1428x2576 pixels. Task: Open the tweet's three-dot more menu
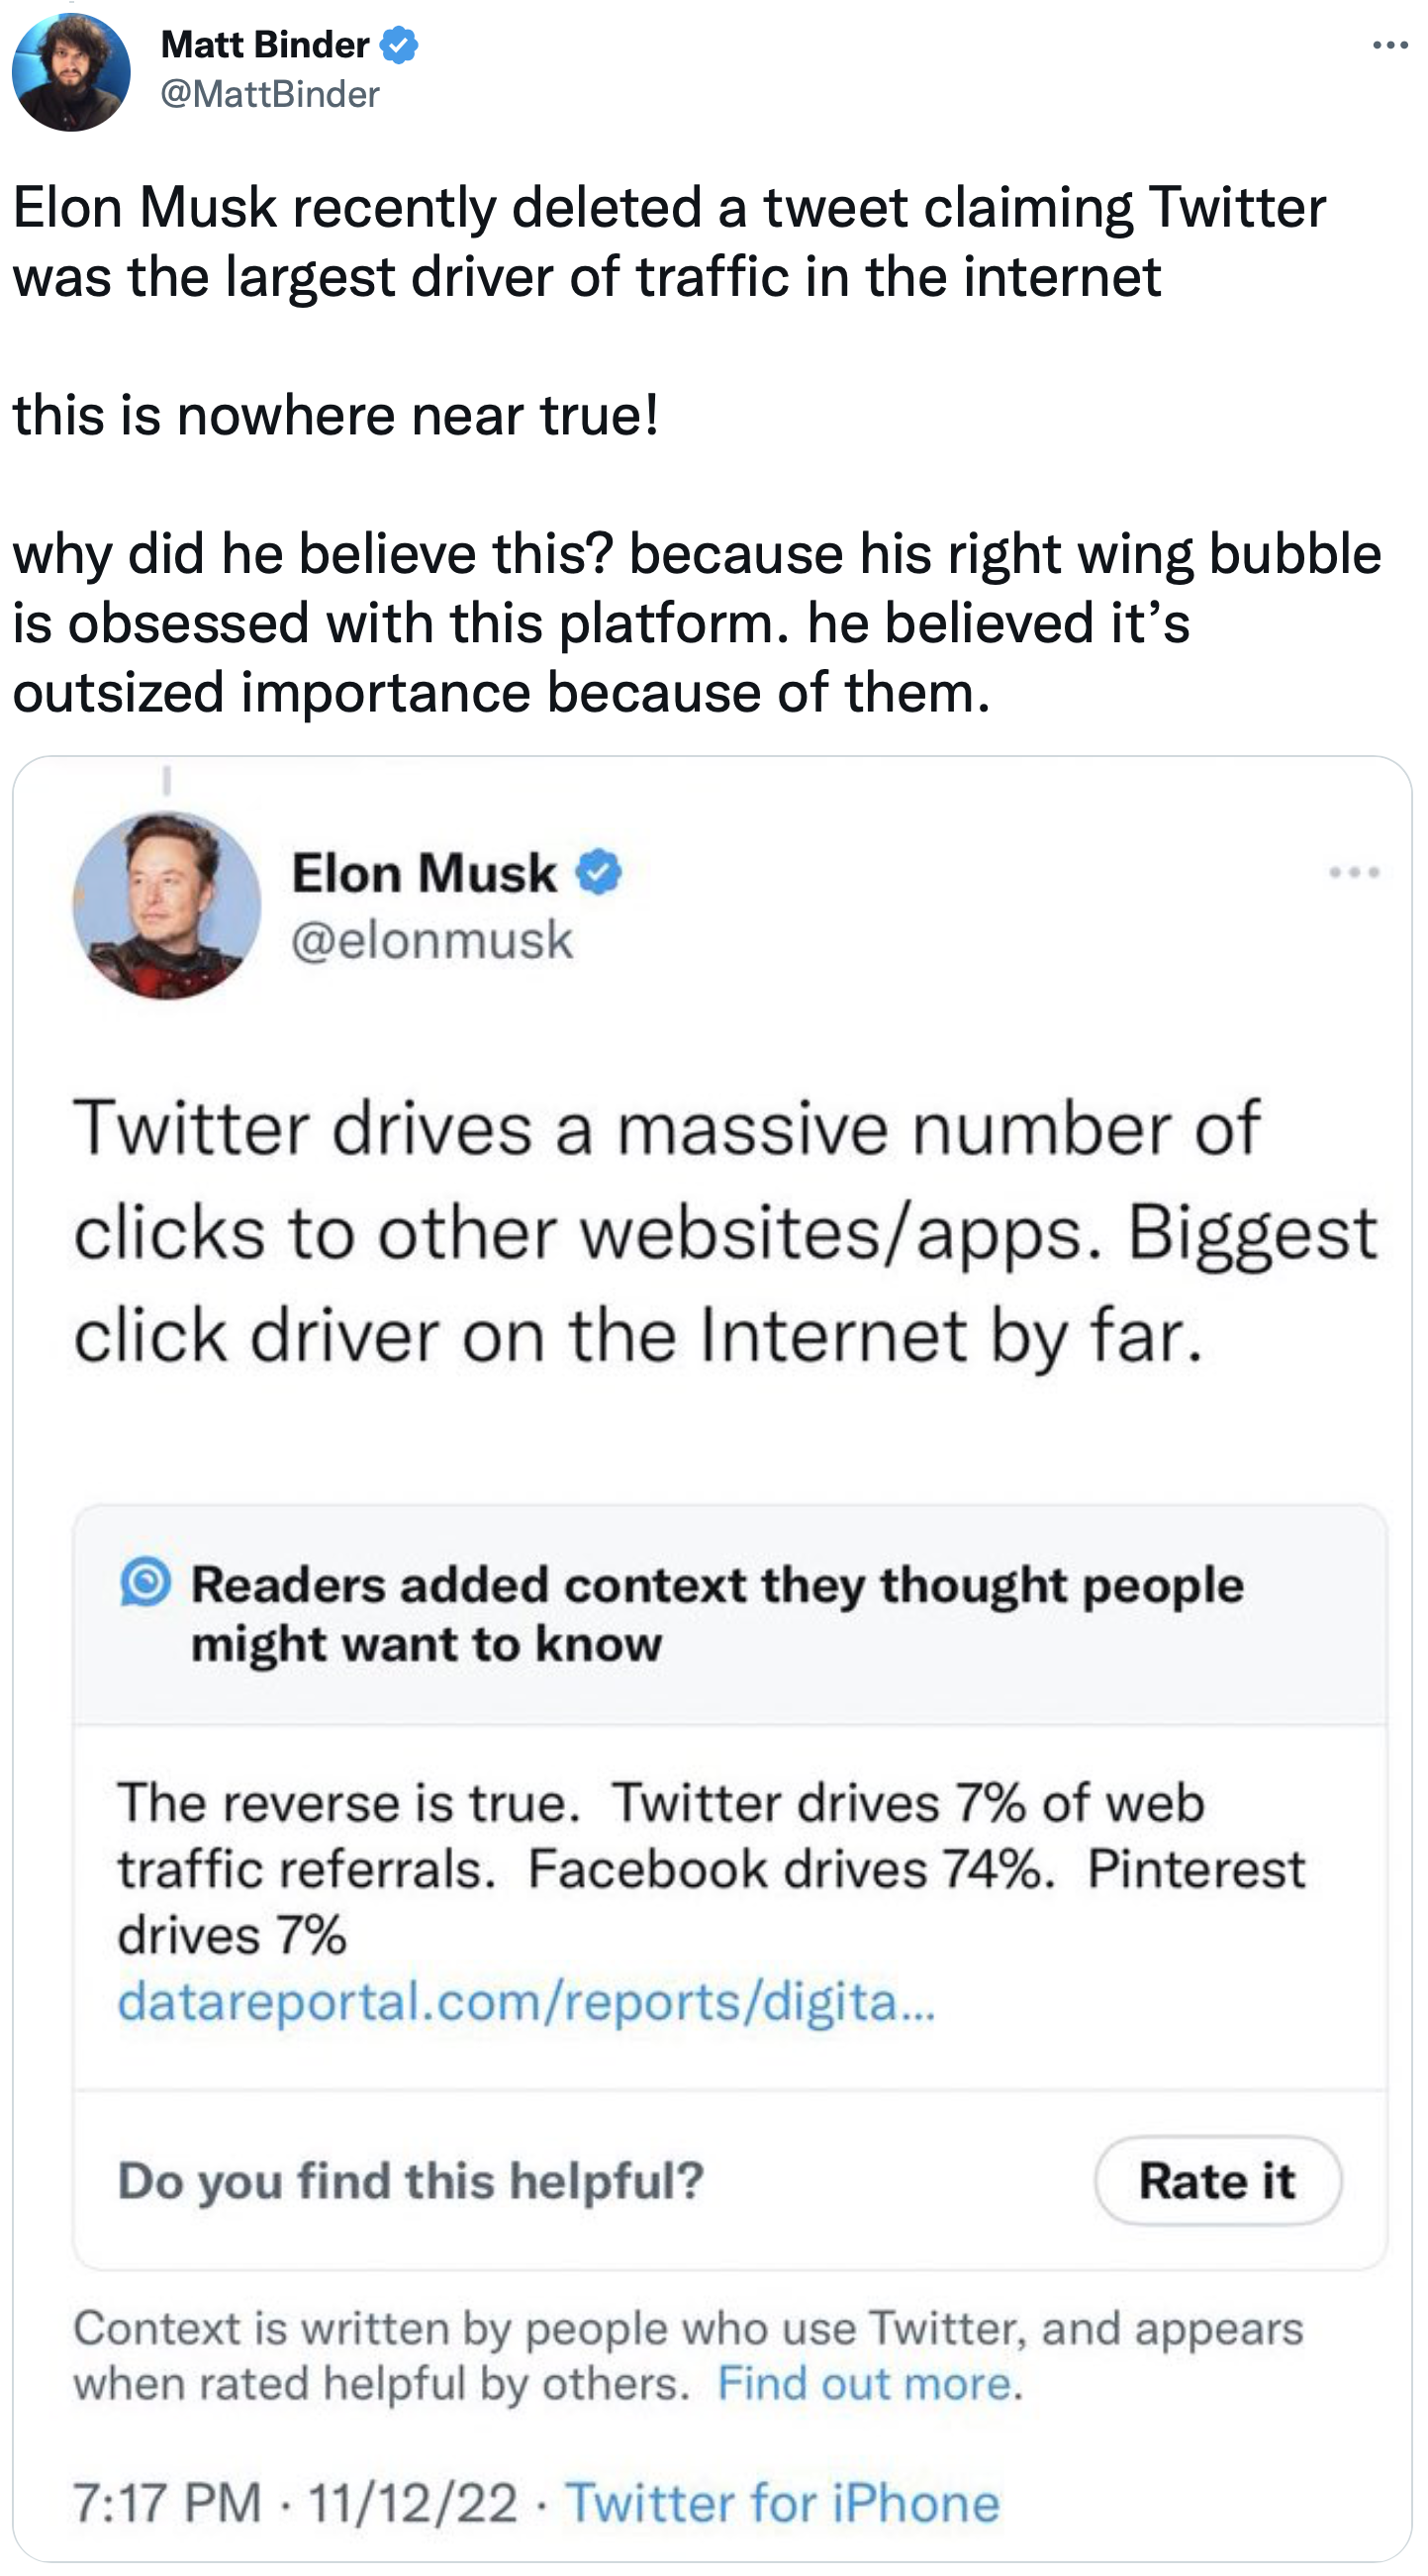pos(1389,46)
